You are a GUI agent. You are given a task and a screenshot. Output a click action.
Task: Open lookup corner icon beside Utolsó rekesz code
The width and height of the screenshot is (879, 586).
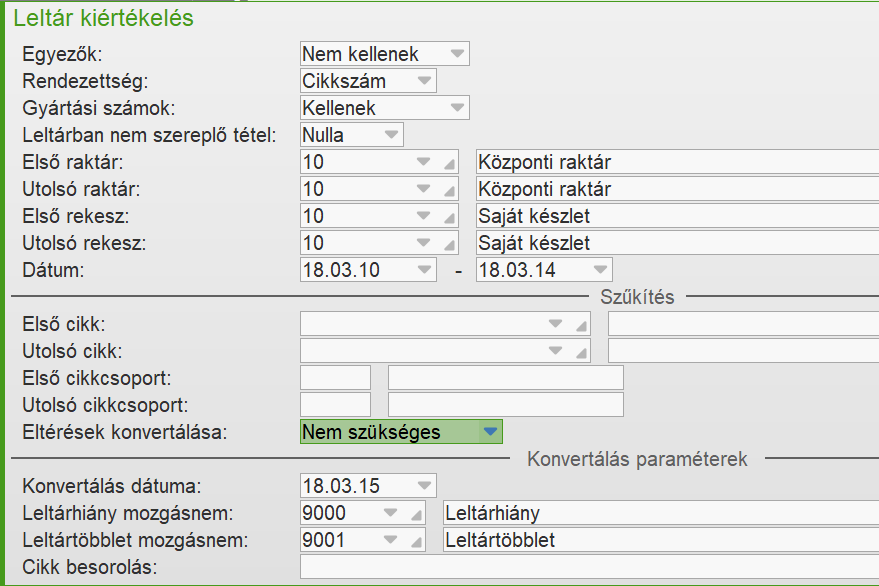pyautogui.click(x=449, y=245)
